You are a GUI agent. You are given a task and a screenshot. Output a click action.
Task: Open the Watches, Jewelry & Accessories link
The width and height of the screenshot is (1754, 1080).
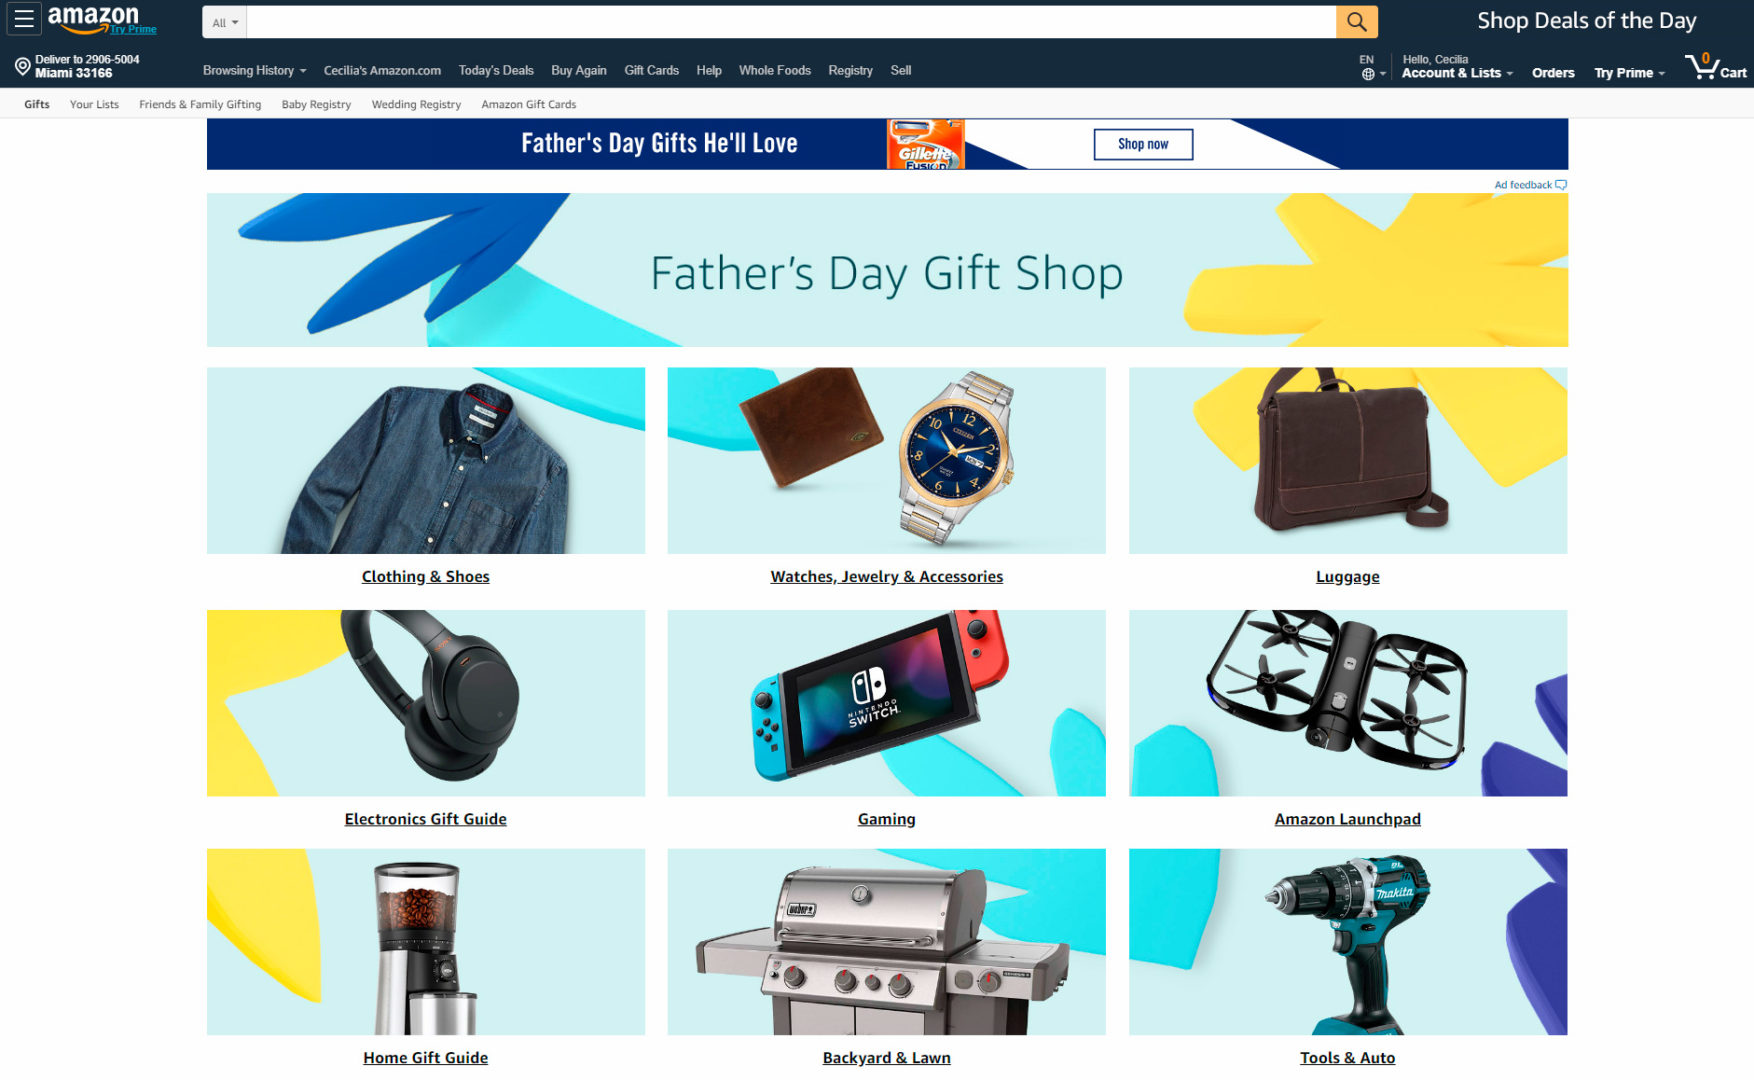[x=887, y=577]
